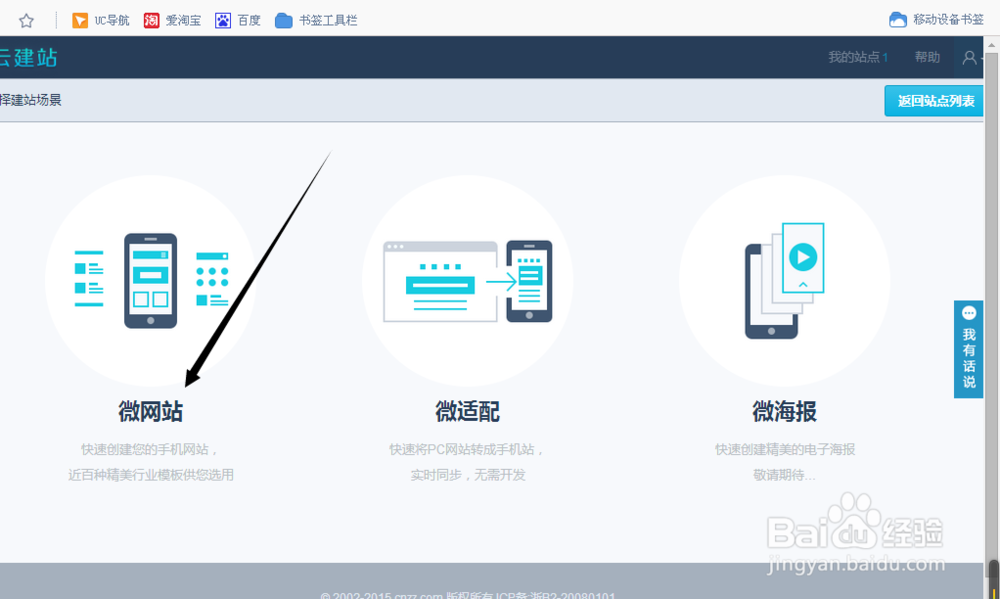Select the 微网站 smartphone icon

150,280
